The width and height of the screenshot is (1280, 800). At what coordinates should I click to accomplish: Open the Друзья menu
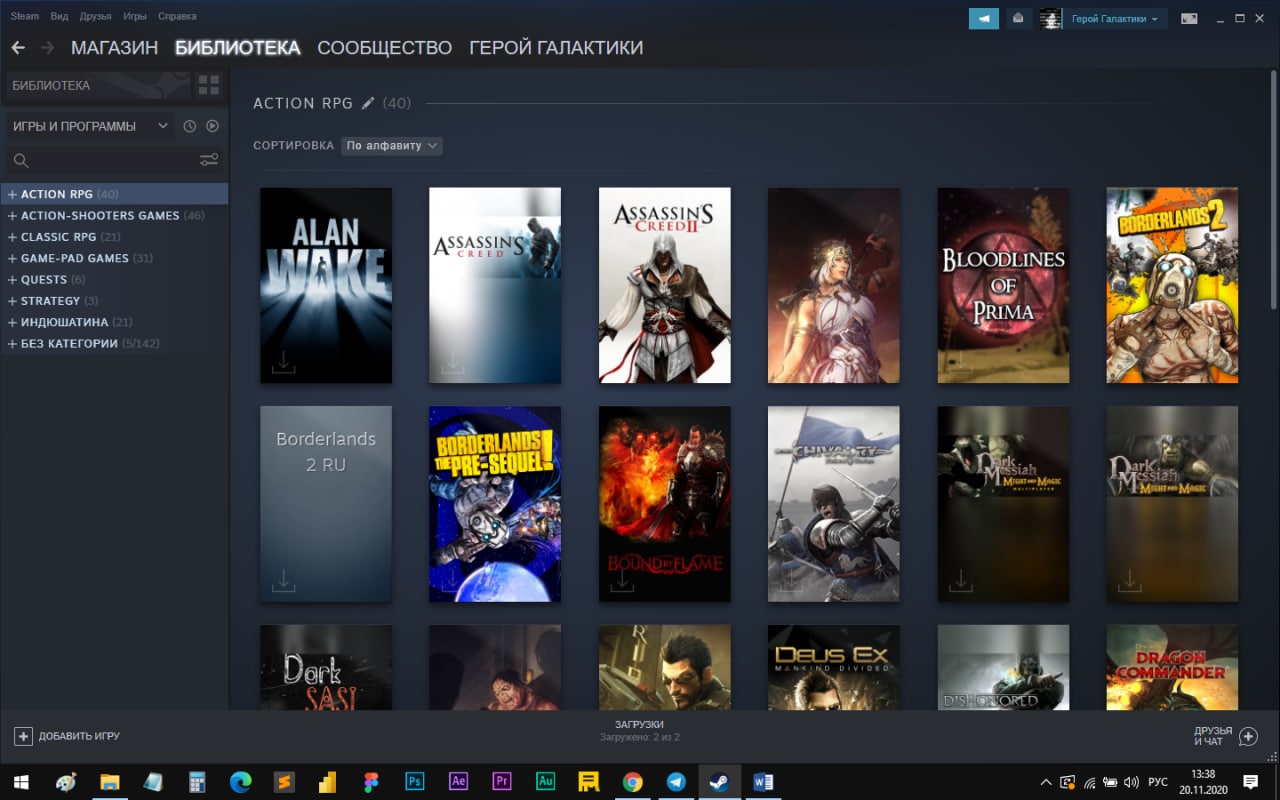pyautogui.click(x=96, y=16)
